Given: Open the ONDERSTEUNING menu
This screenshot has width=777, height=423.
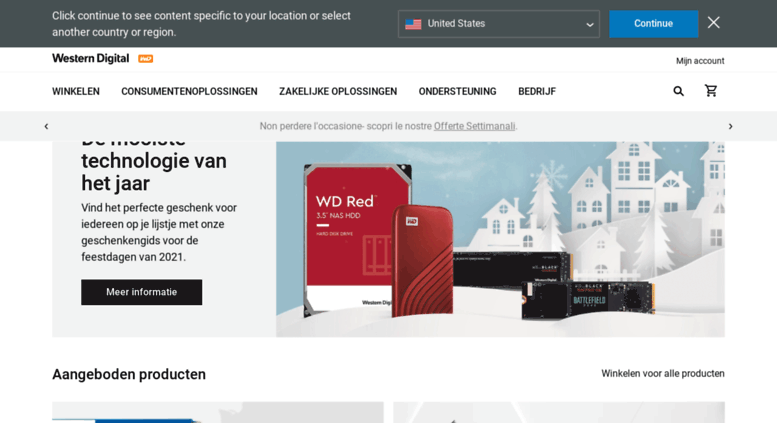Looking at the screenshot, I should [457, 92].
